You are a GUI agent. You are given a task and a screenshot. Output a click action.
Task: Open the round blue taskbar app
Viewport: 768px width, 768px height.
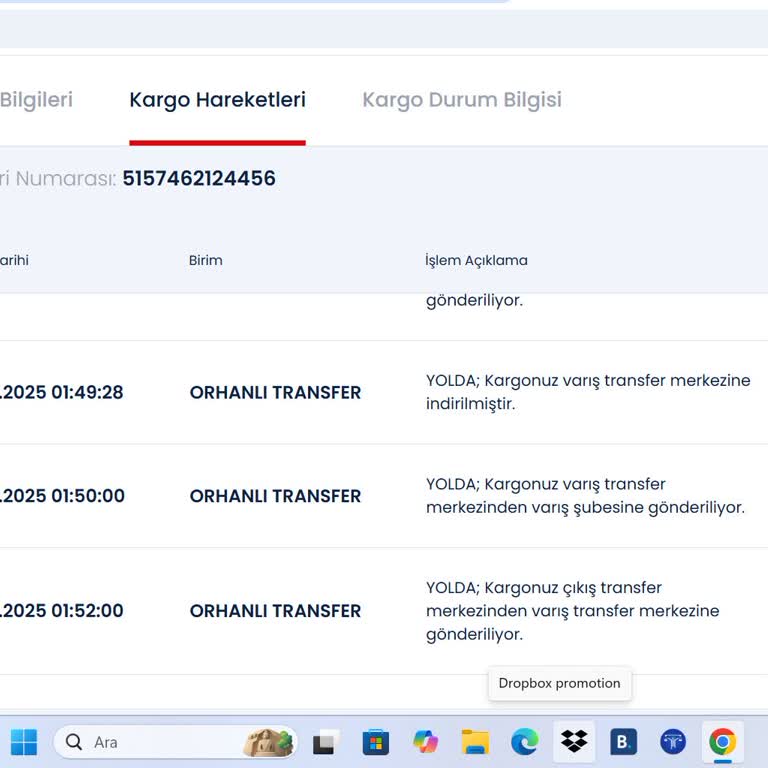[673, 742]
